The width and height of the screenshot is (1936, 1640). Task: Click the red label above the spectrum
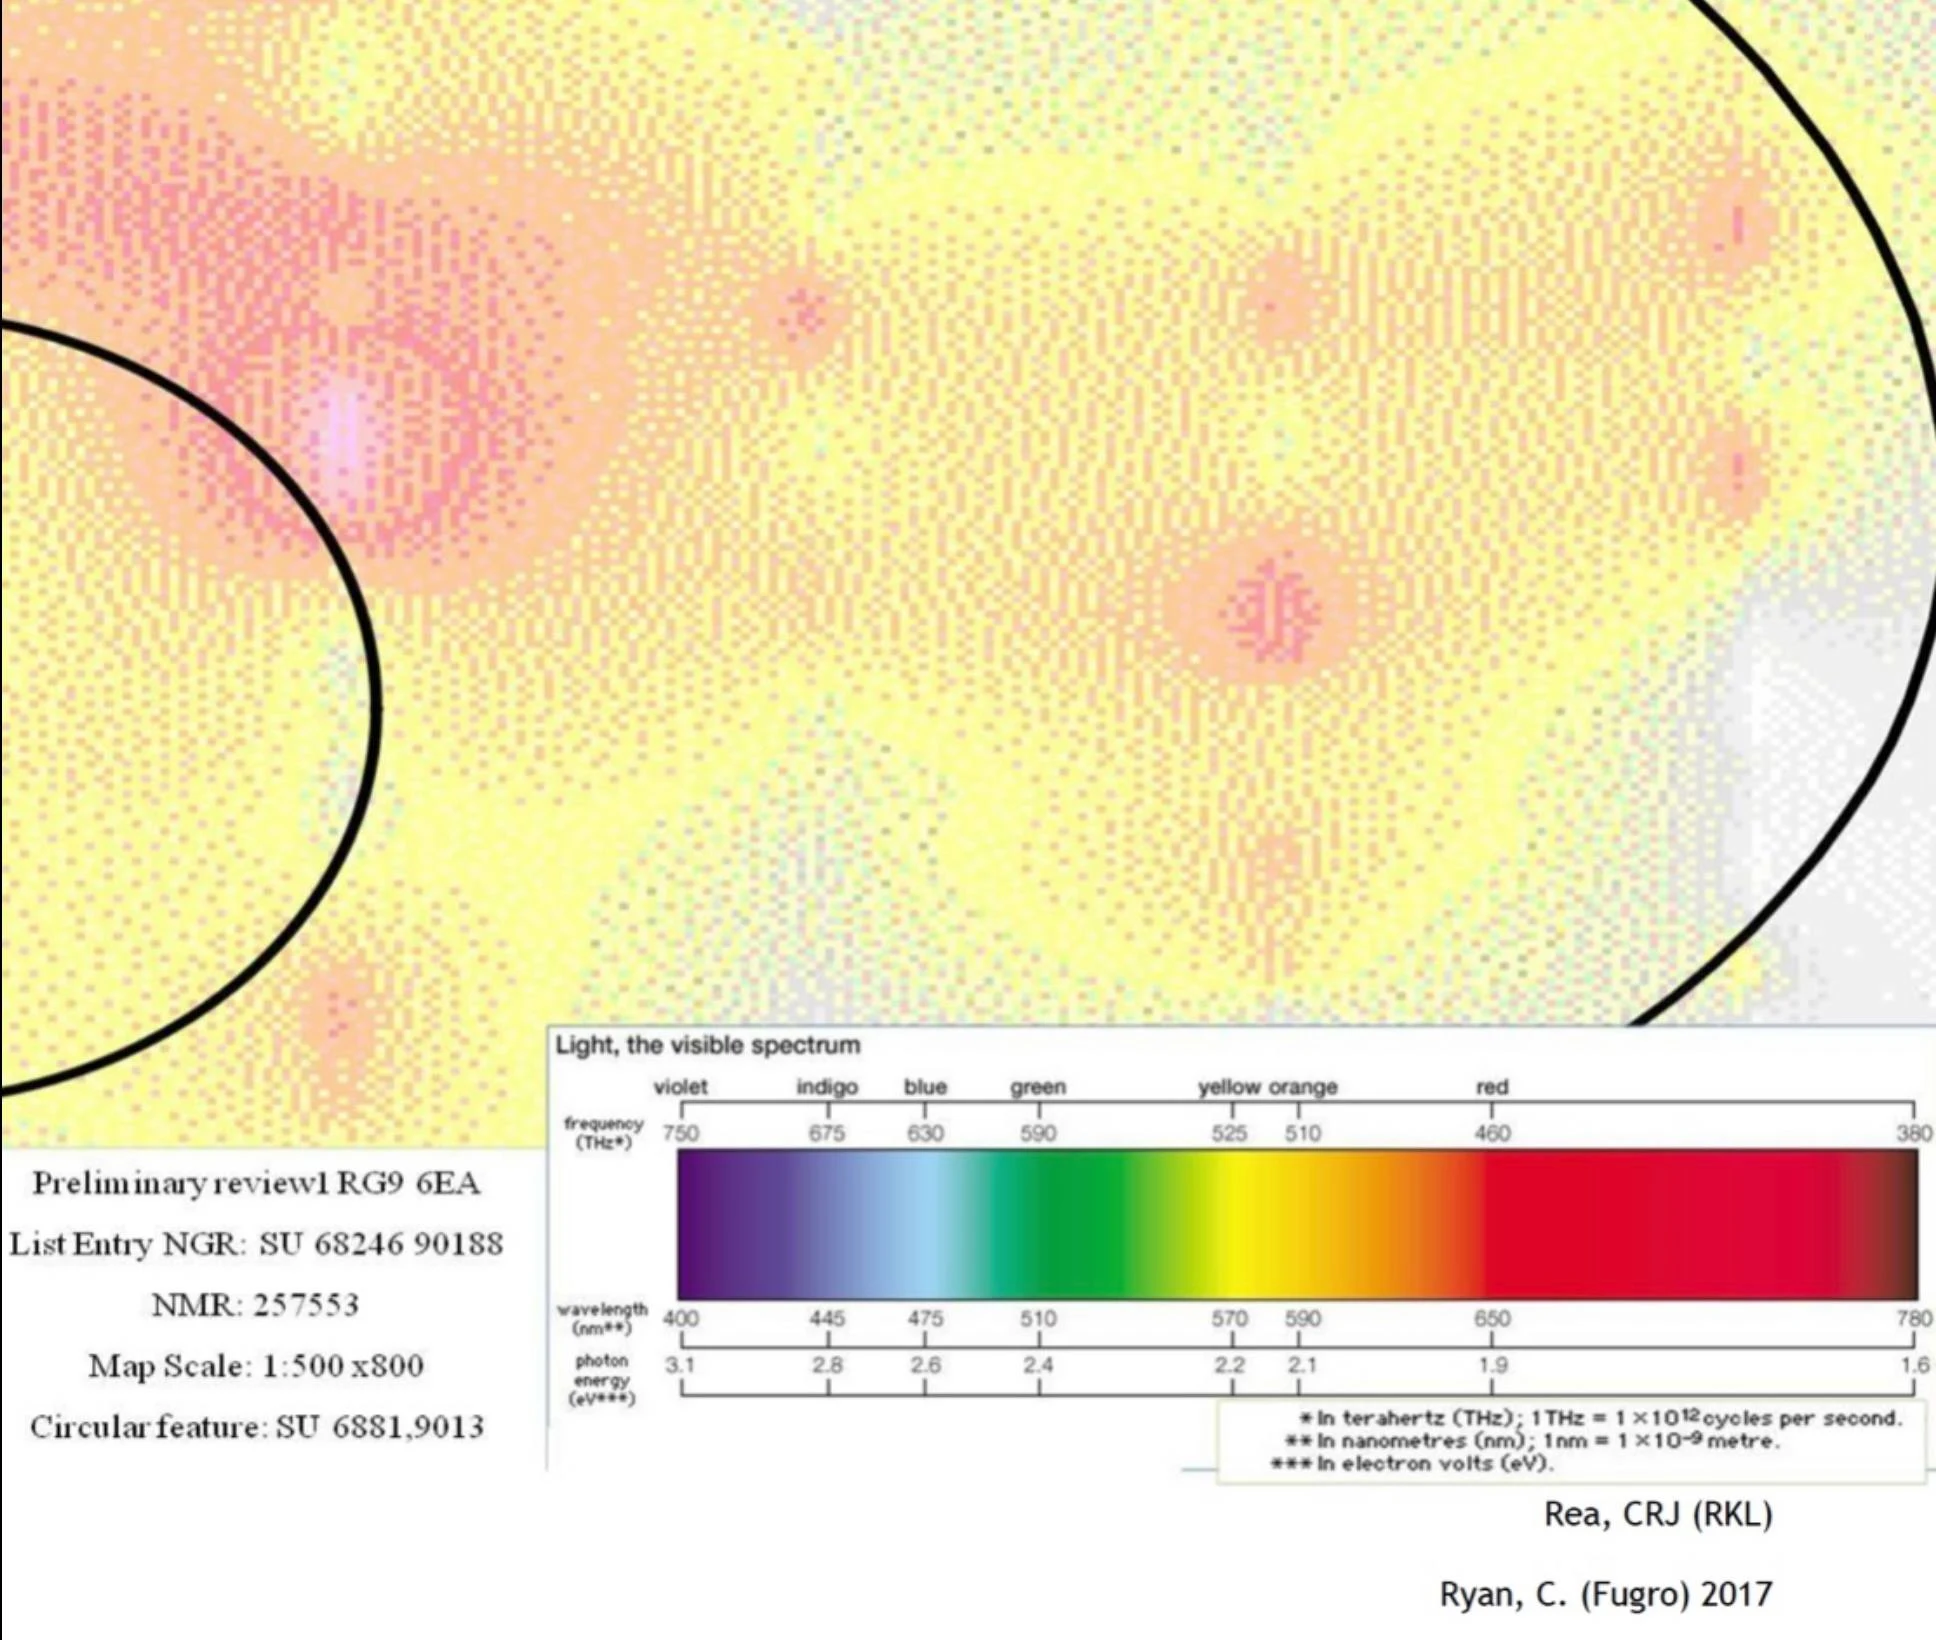(x=1492, y=1087)
